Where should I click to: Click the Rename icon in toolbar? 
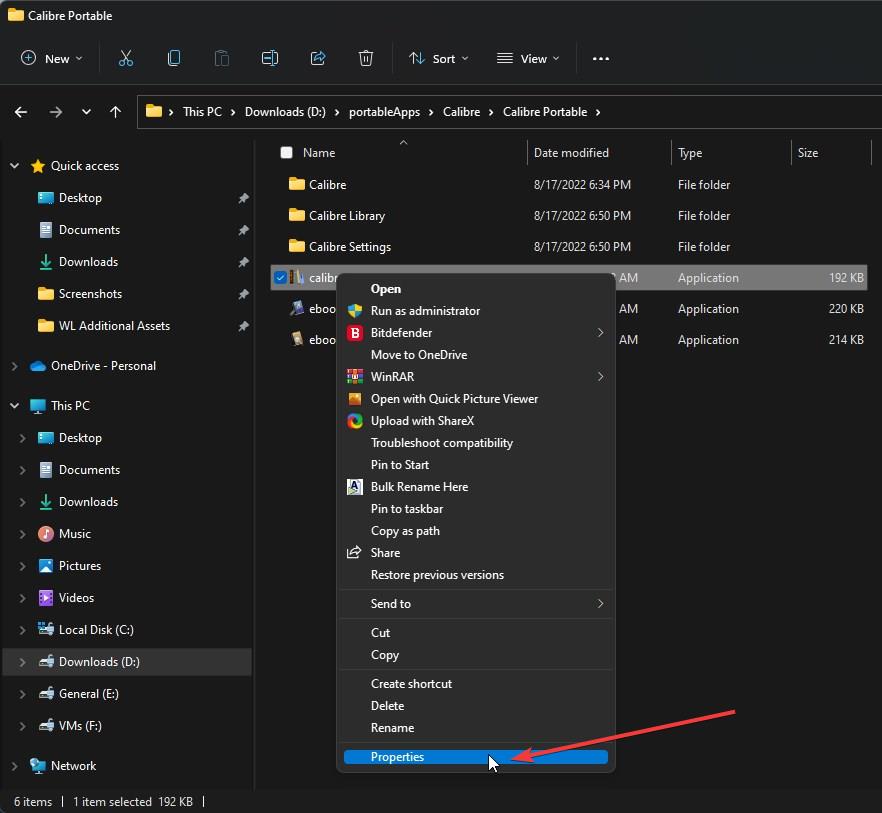tap(270, 59)
